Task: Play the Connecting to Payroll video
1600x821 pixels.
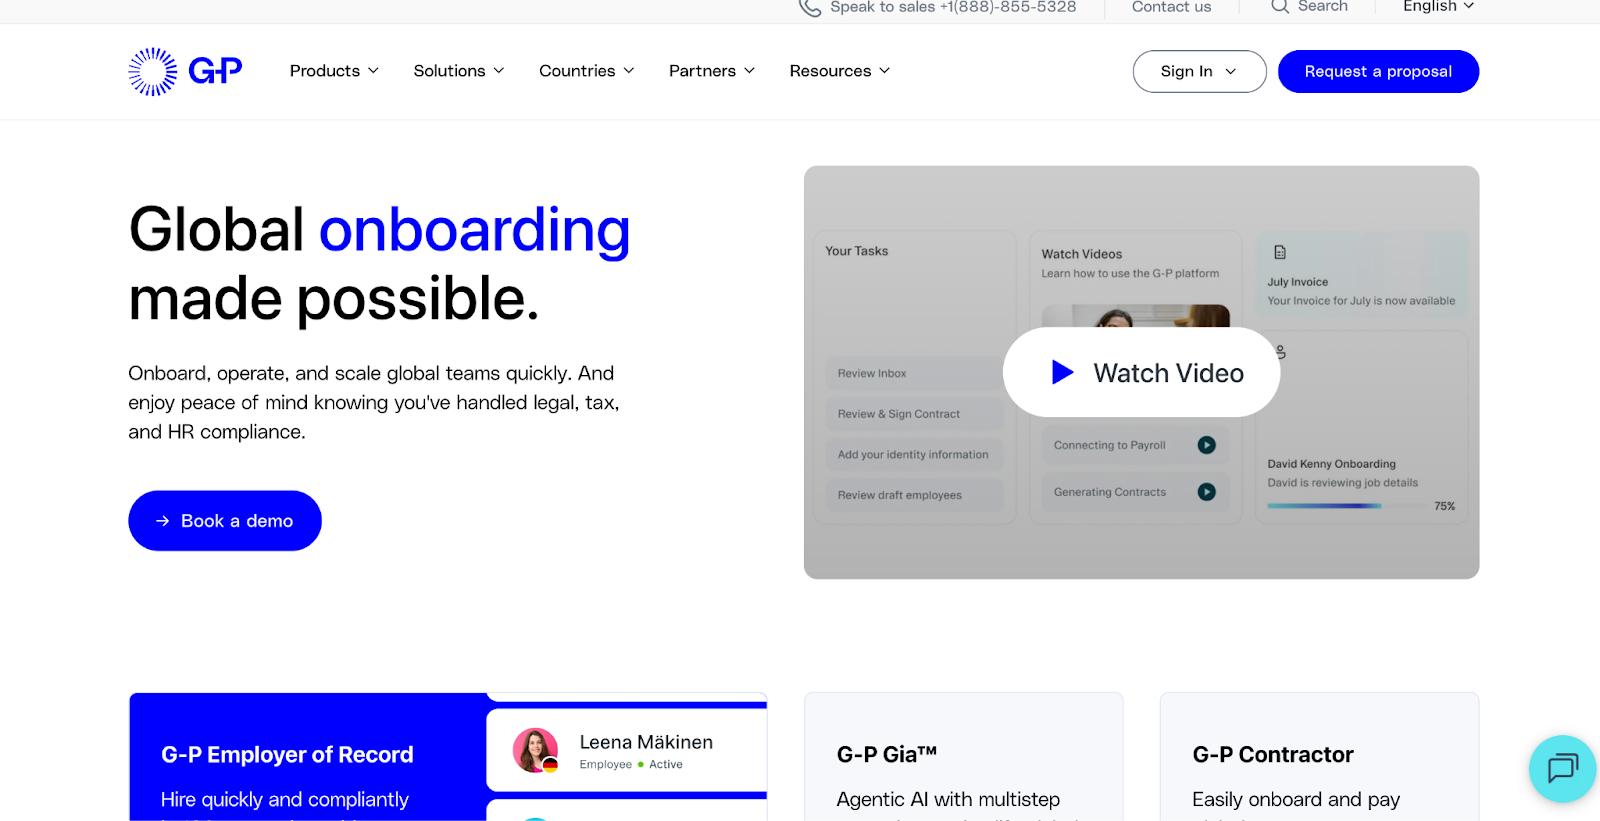Action: click(1207, 445)
